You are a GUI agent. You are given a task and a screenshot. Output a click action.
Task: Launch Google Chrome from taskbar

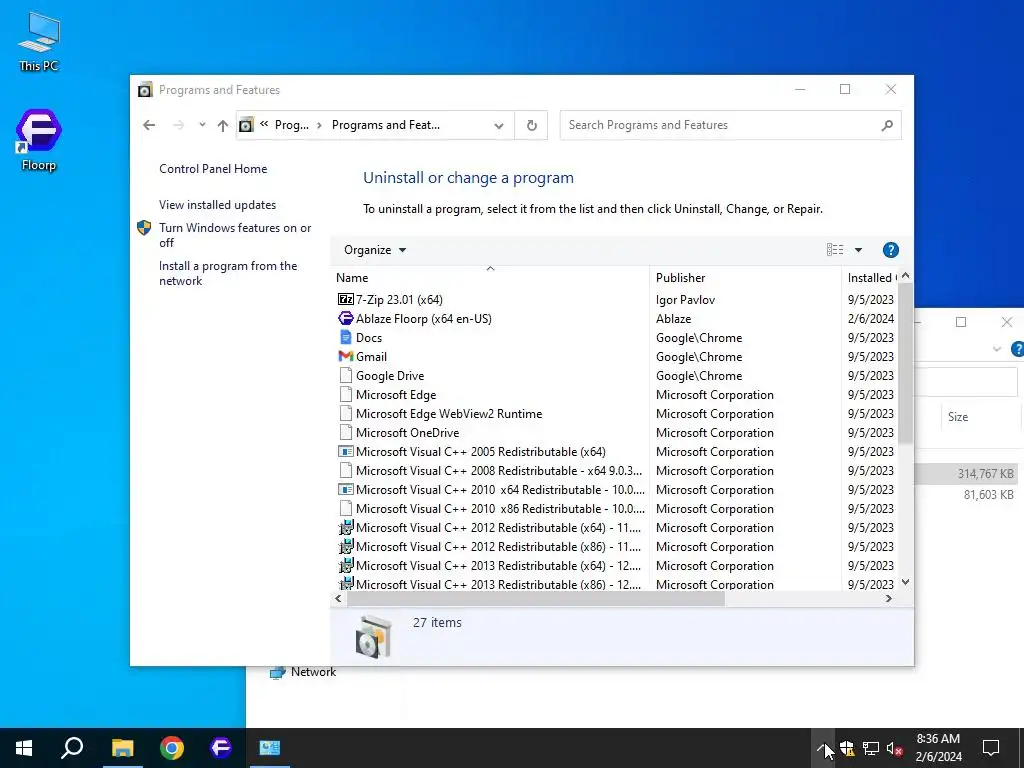pos(172,748)
